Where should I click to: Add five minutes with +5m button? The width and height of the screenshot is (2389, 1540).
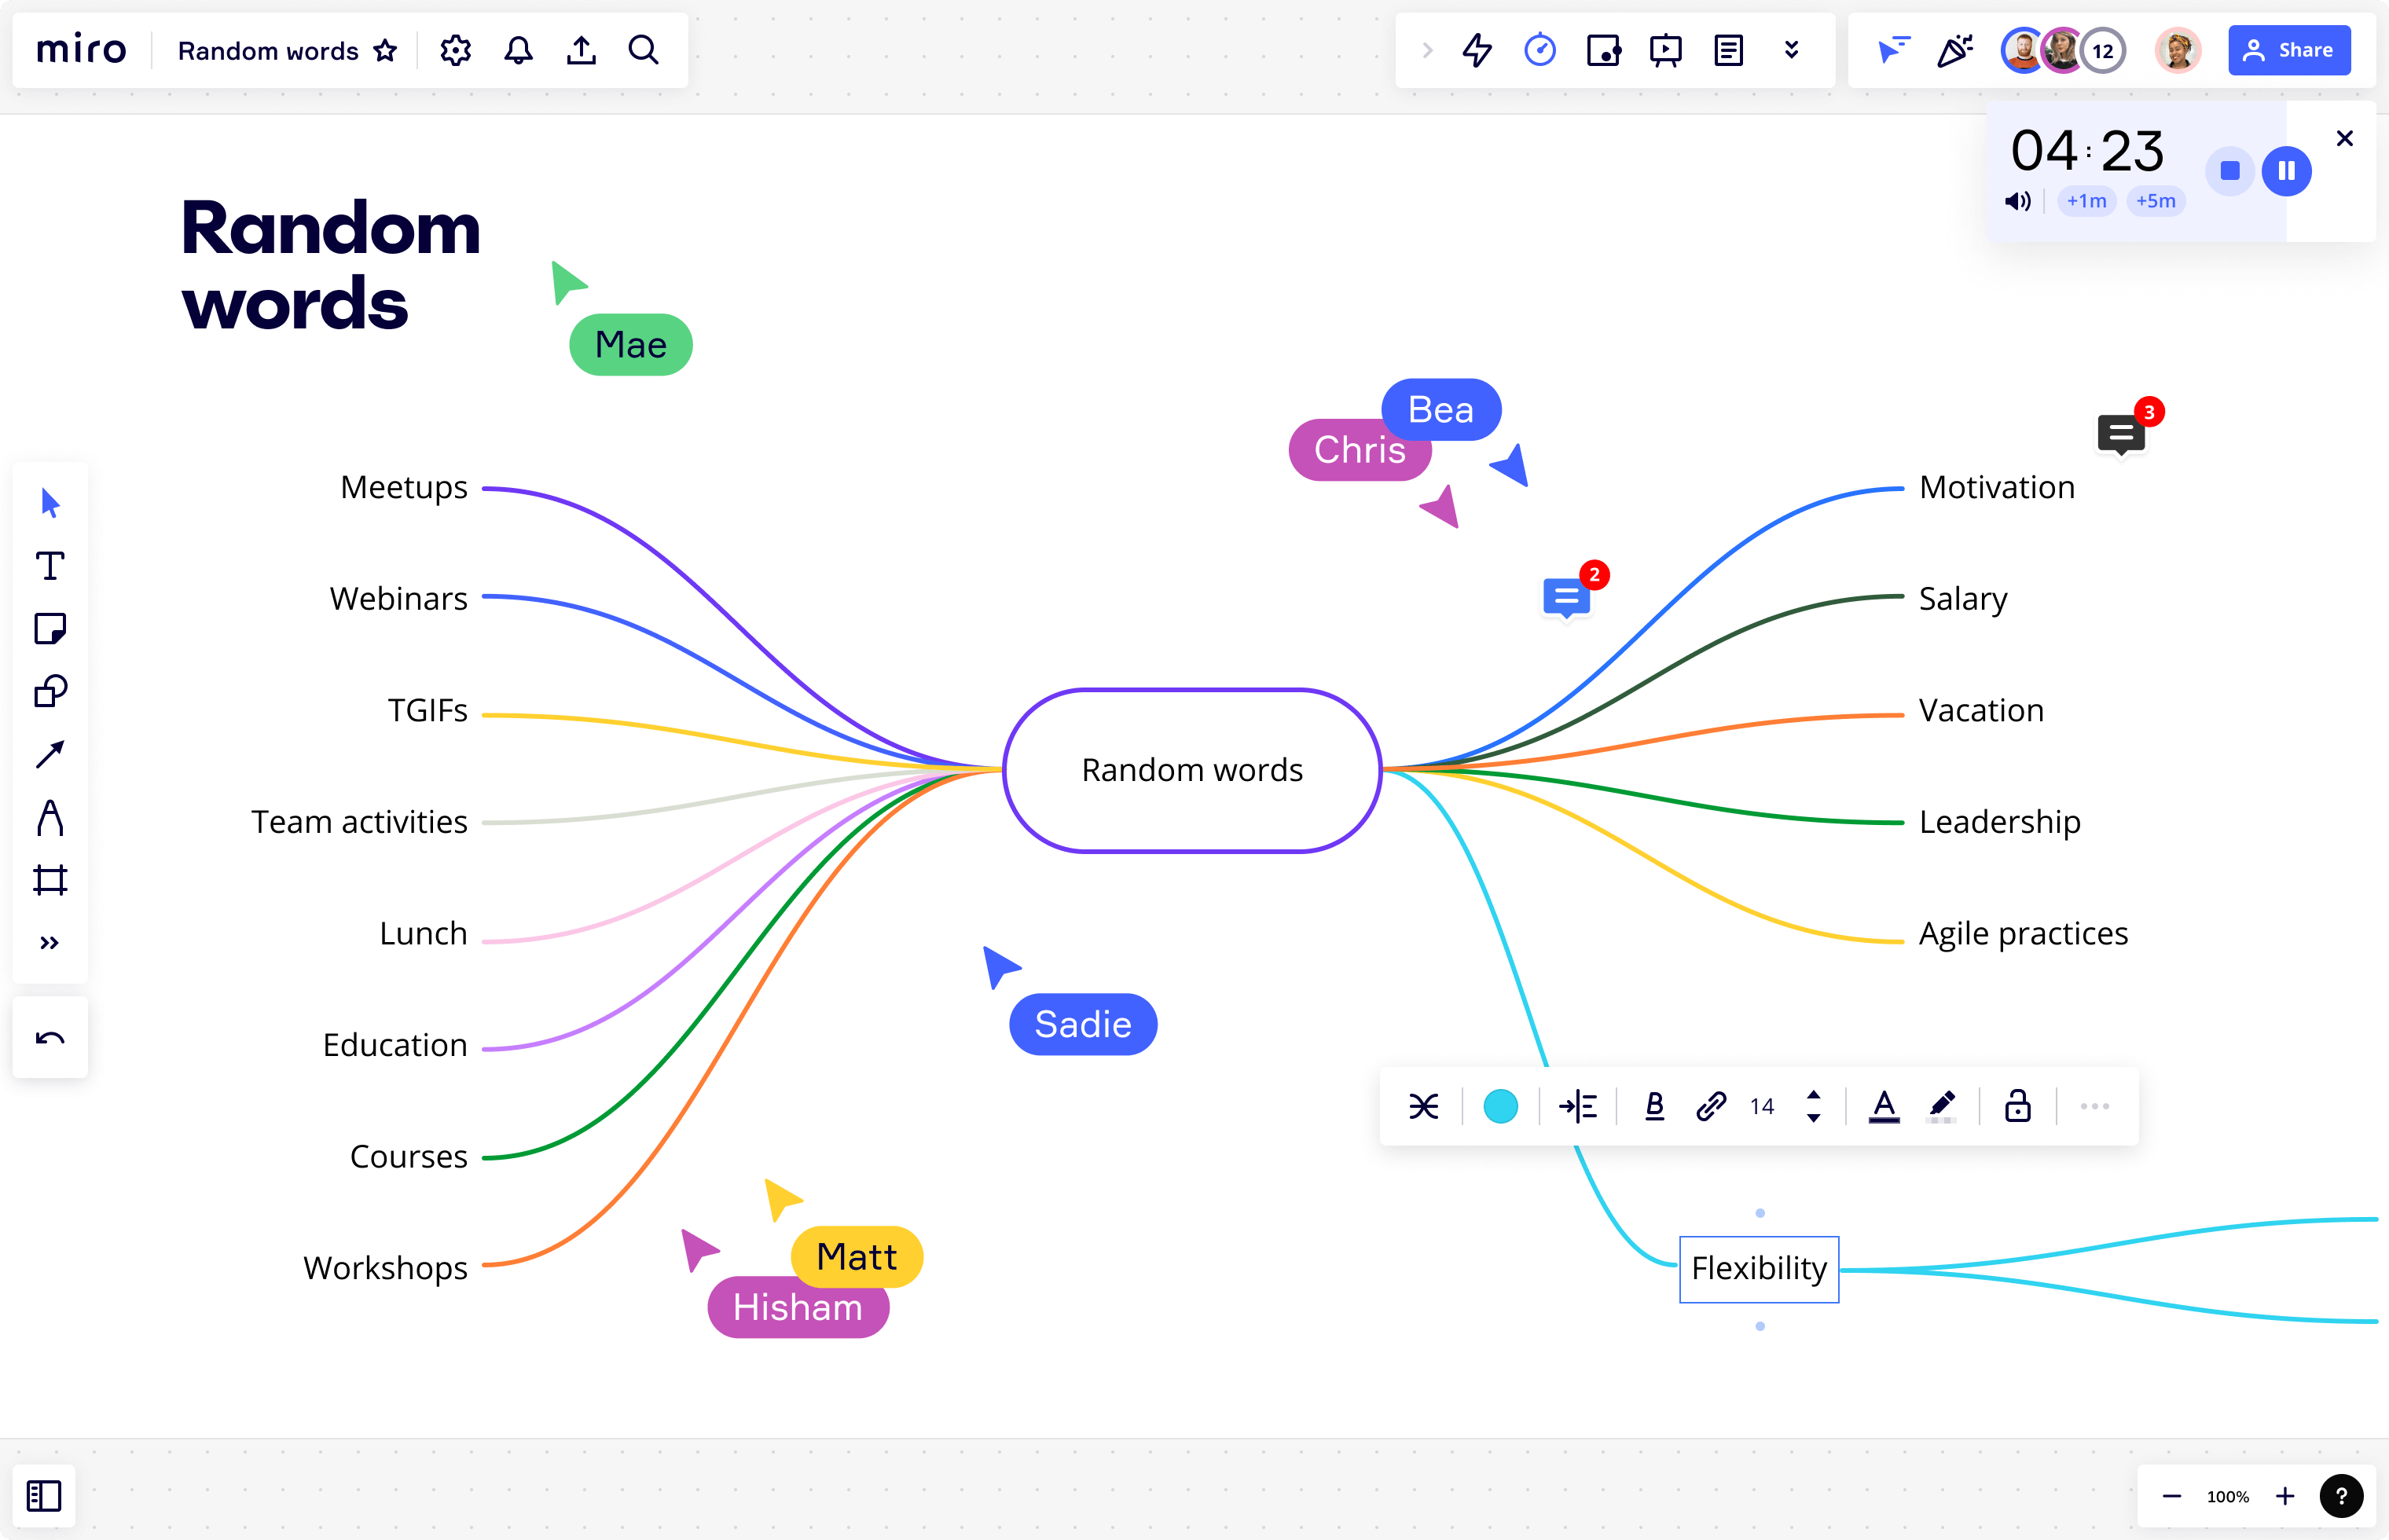[2155, 201]
